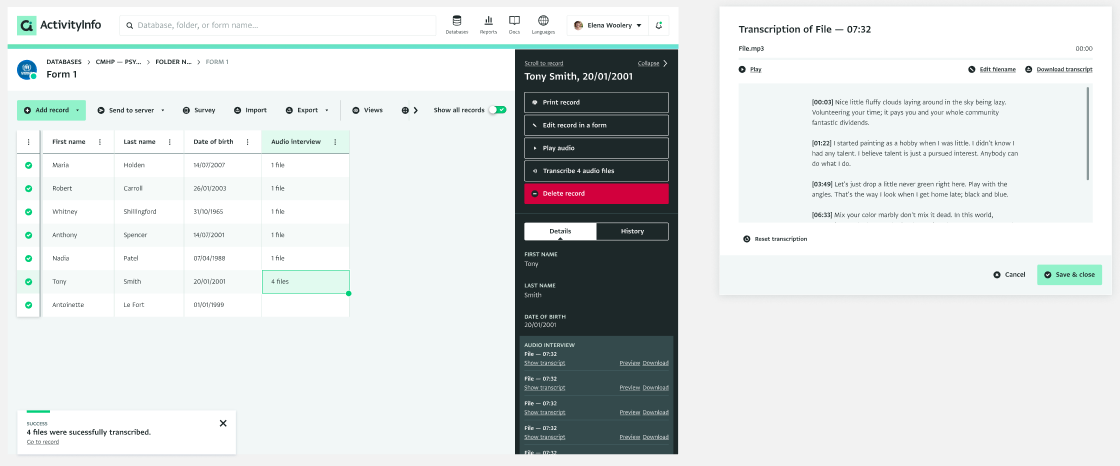
Task: Click the Save & close button
Action: (x=1069, y=274)
